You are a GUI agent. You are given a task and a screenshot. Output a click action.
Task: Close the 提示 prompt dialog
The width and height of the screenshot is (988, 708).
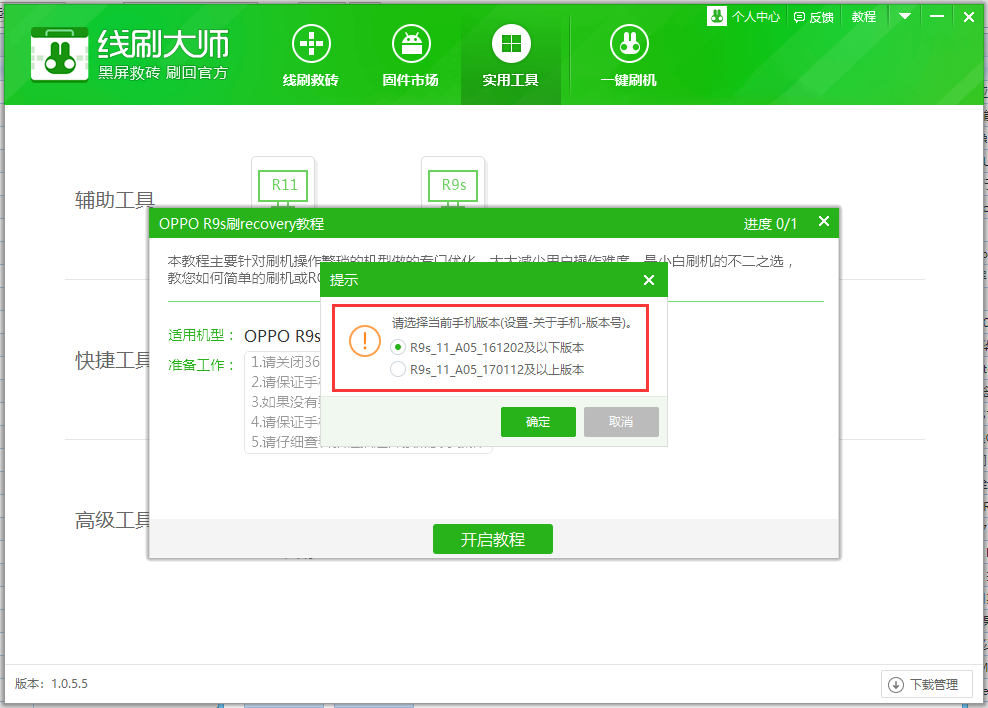(x=649, y=280)
